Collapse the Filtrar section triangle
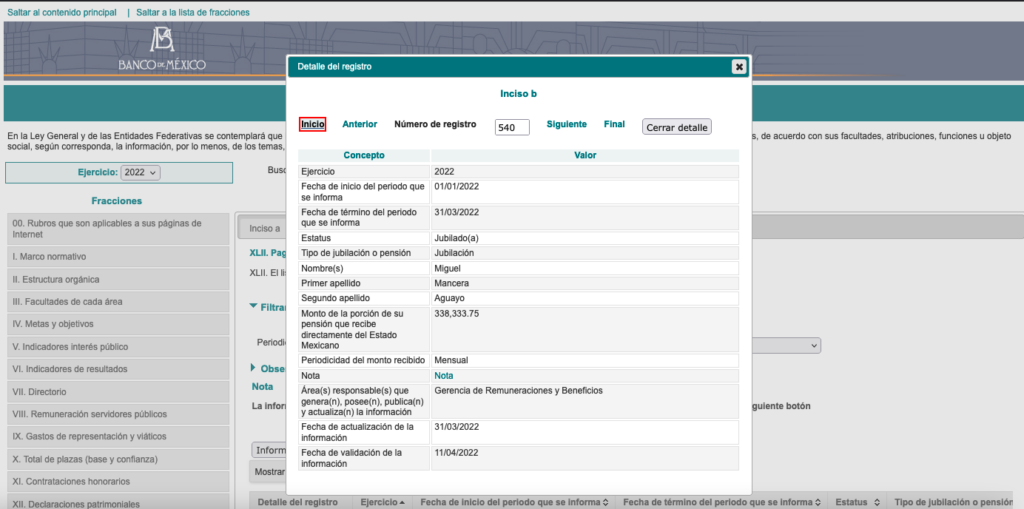 (253, 306)
